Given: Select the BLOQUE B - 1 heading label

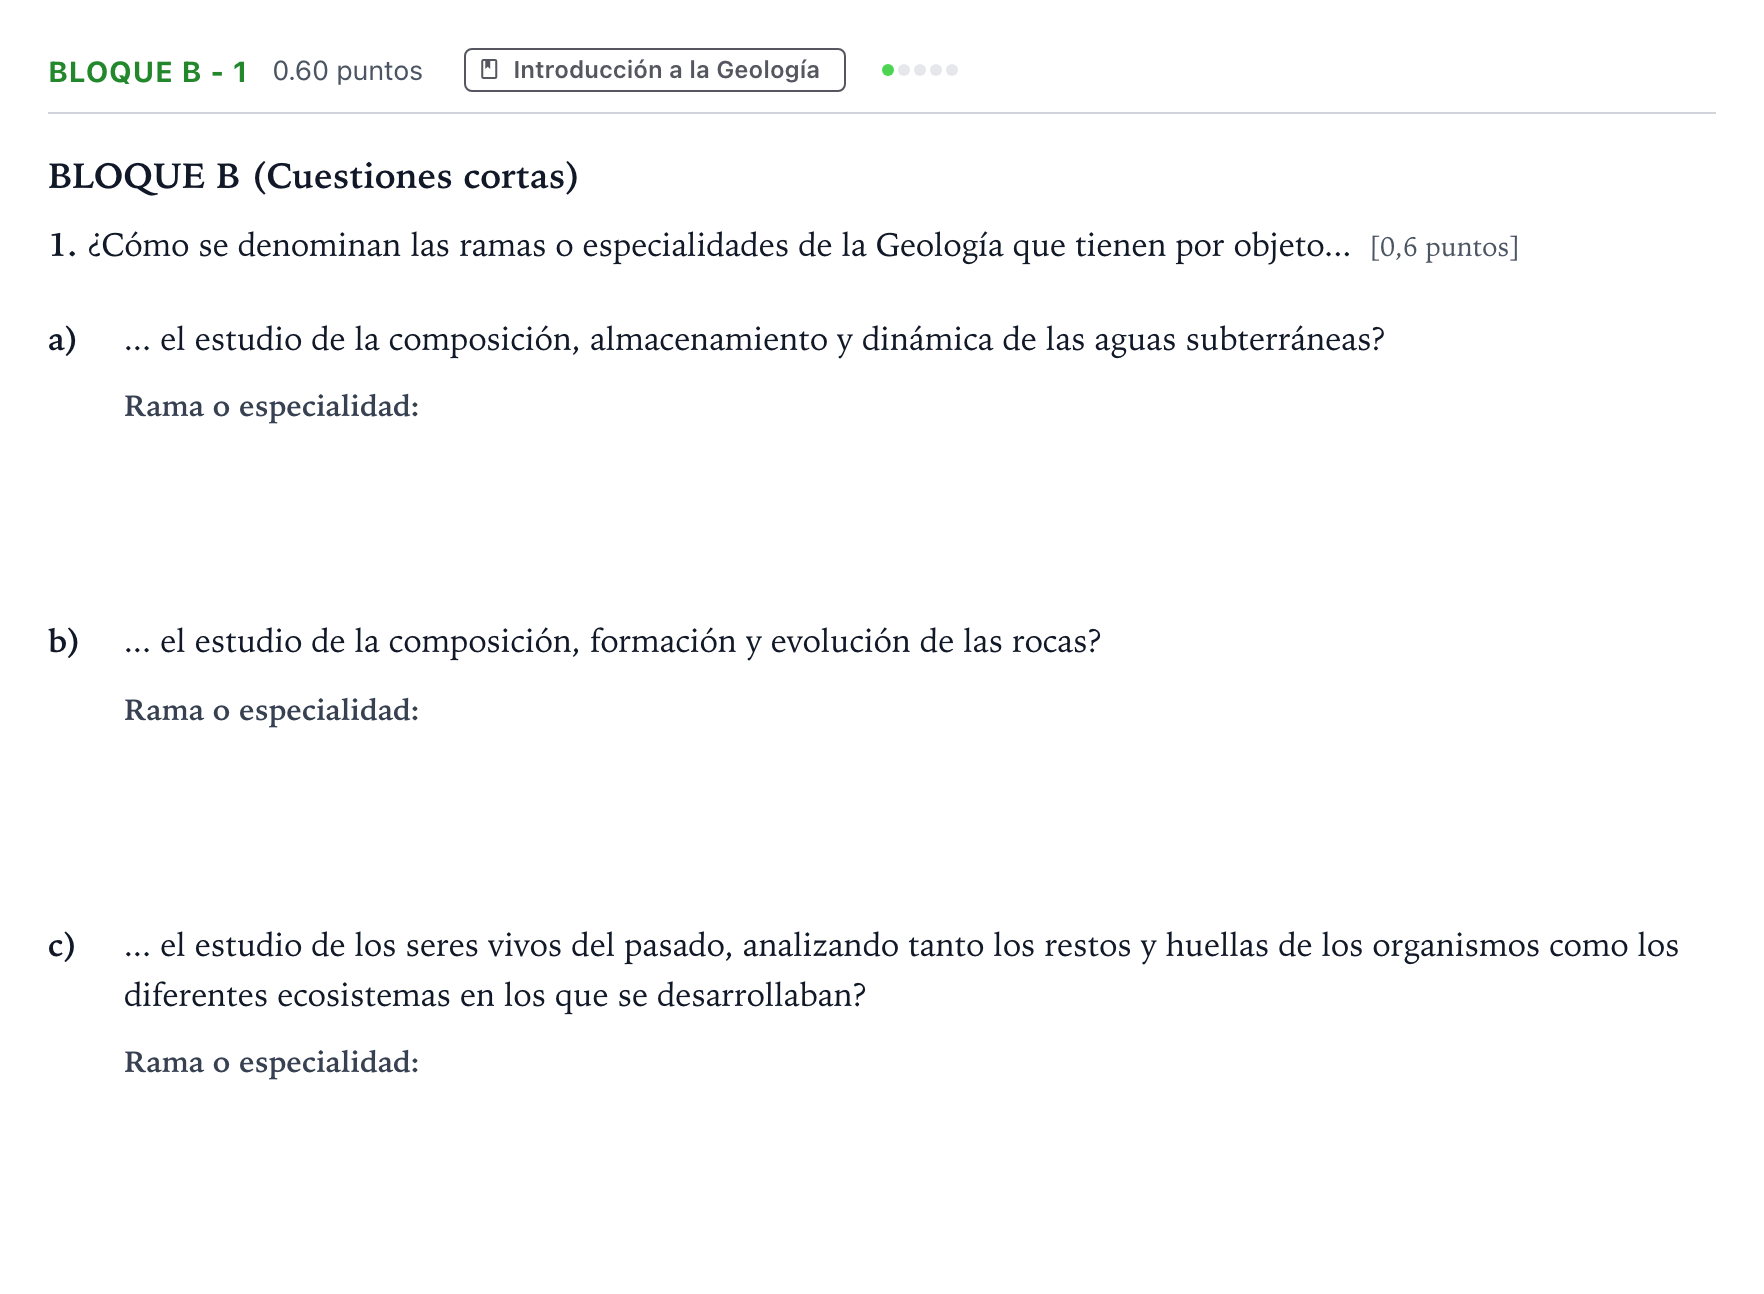Looking at the screenshot, I should coord(148,72).
